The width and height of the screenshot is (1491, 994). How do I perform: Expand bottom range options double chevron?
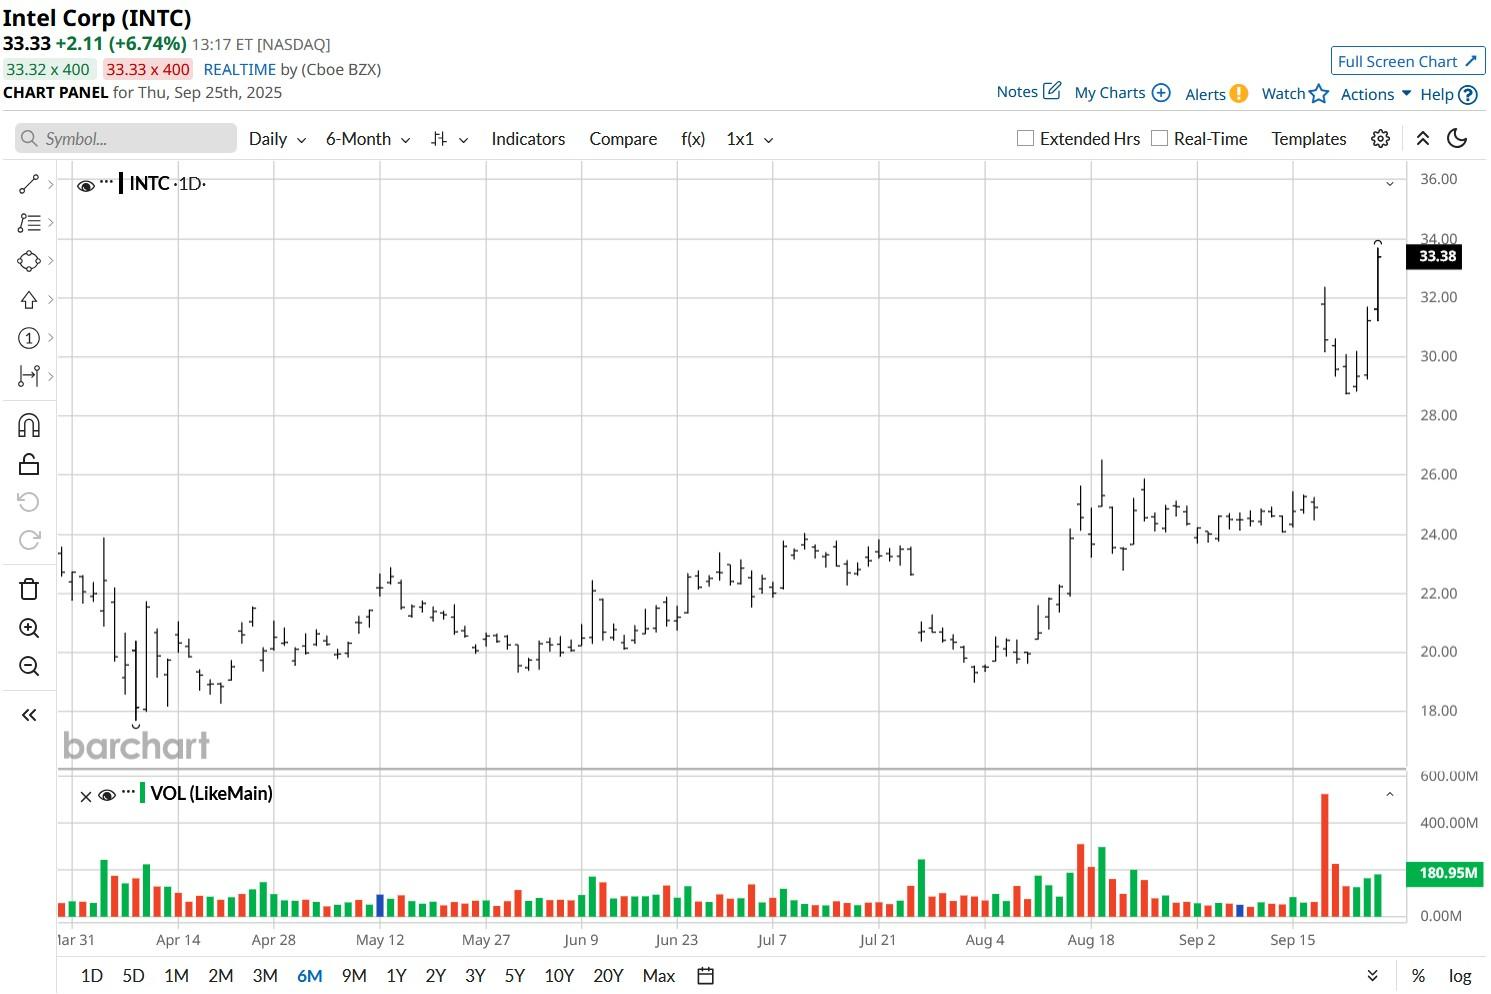[x=1373, y=976]
